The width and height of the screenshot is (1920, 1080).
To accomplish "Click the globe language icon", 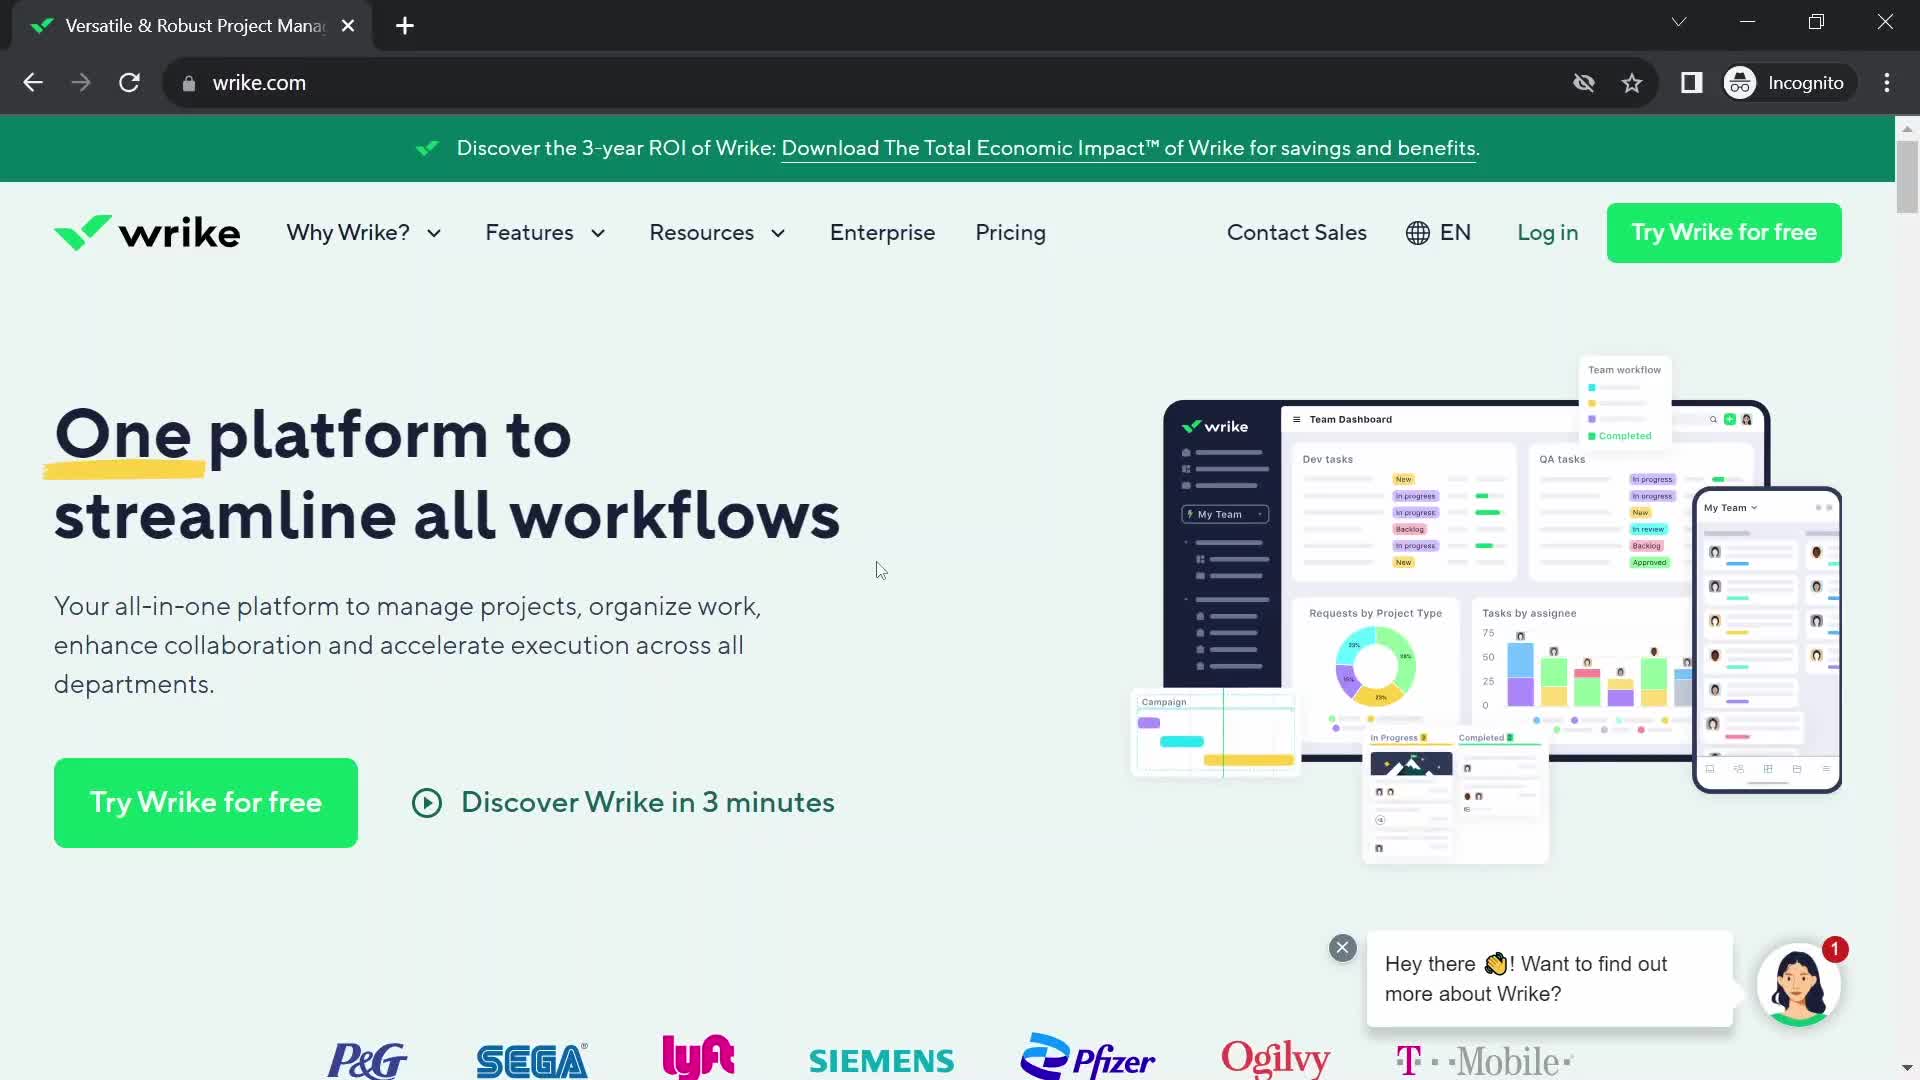I will tap(1417, 233).
